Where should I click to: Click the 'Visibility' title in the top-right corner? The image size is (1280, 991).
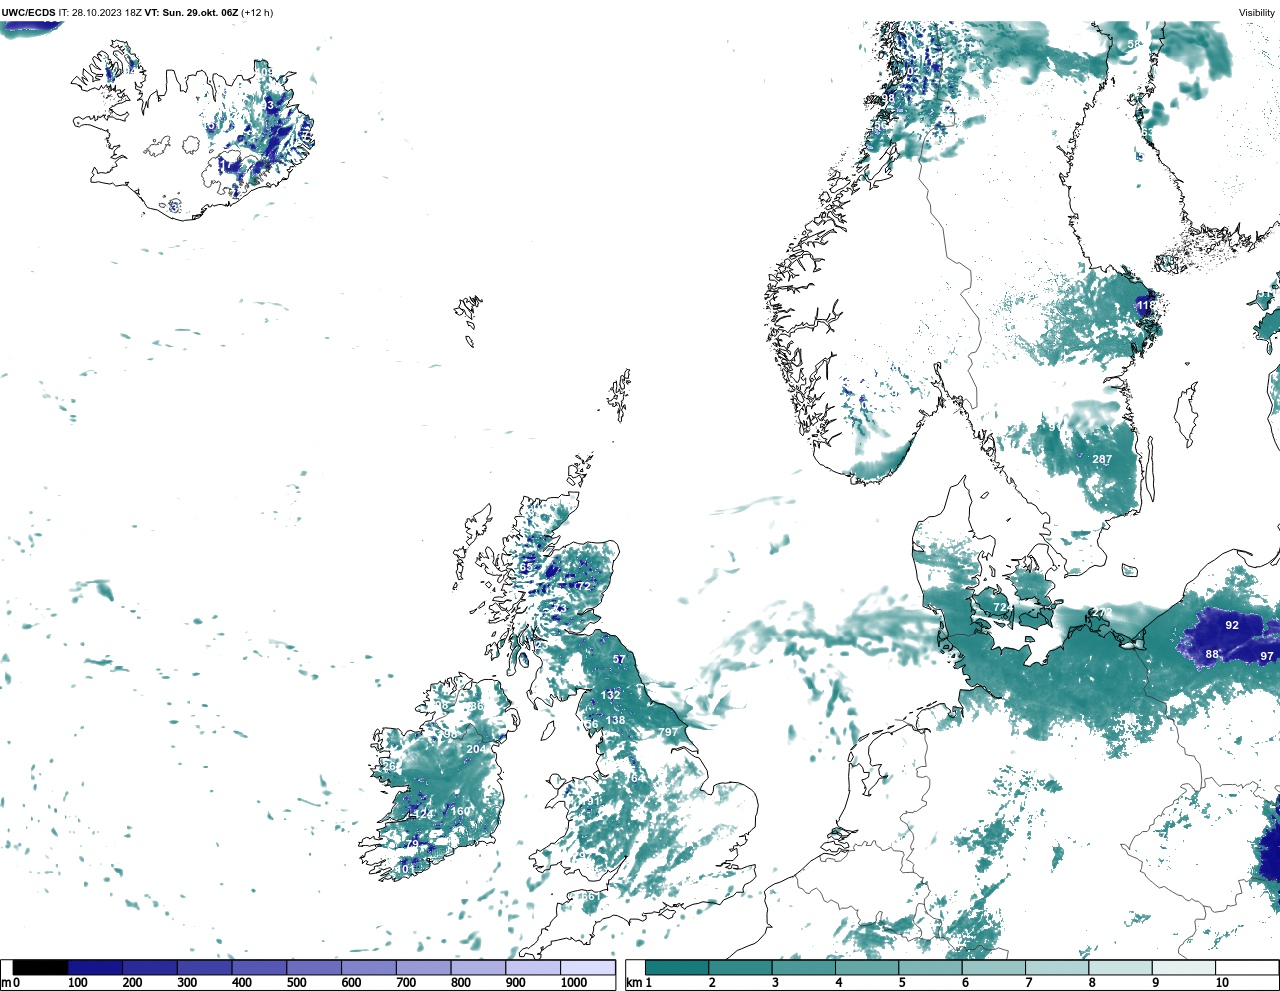[x=1257, y=13]
